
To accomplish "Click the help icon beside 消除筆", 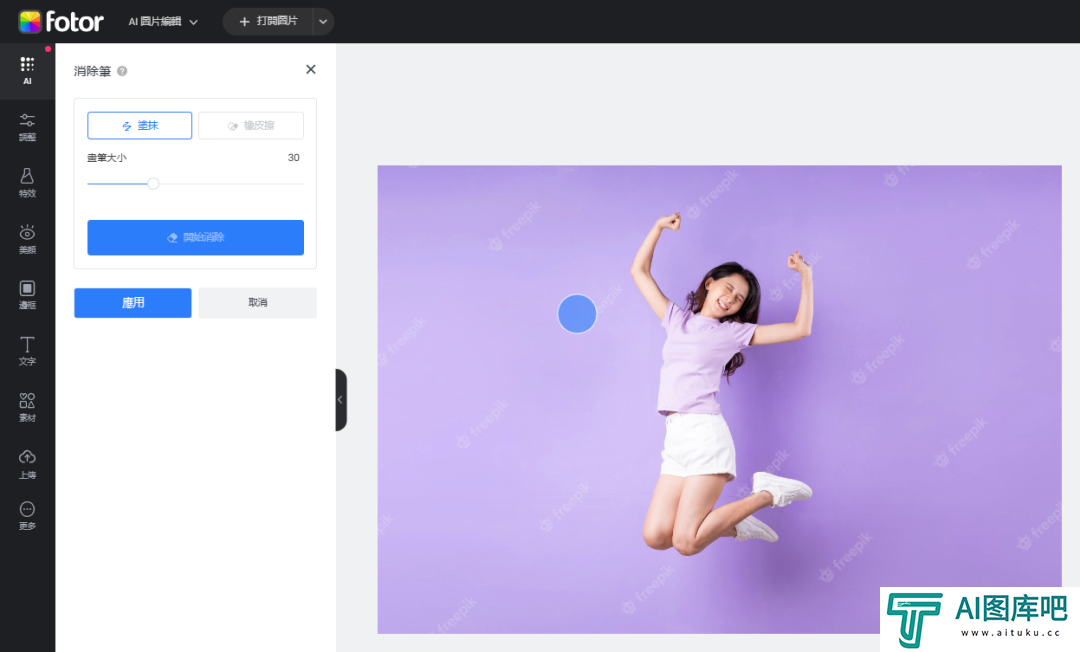I will (122, 71).
